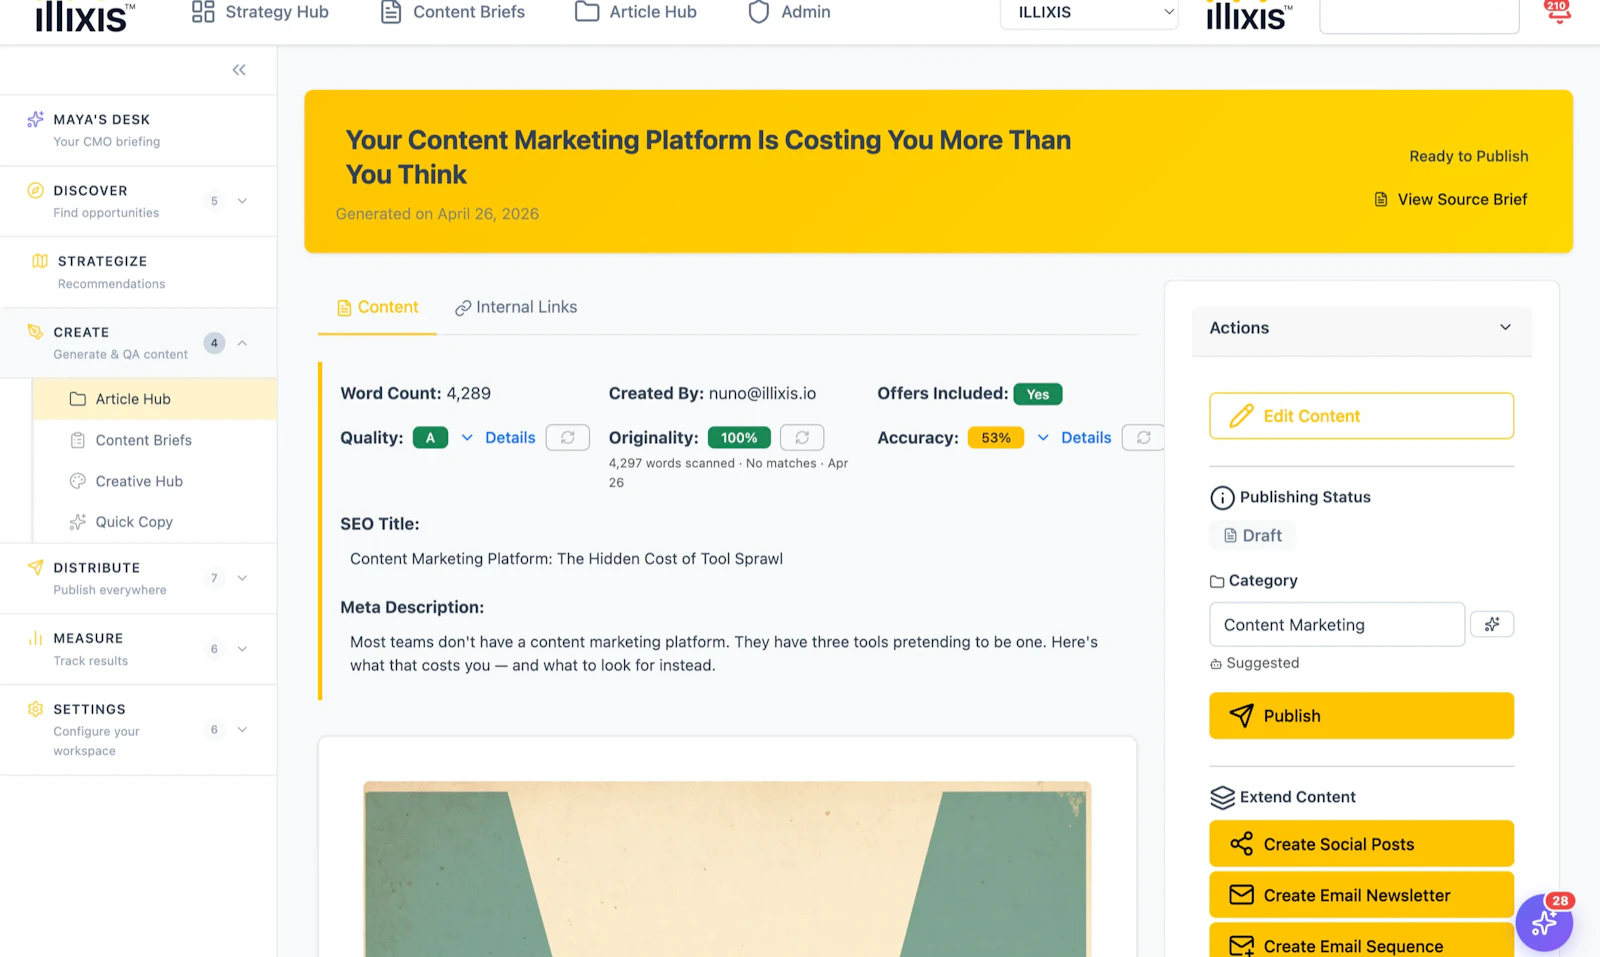Click the 53% accuracy badge
Screen dimensions: 1600x957
click(x=995, y=438)
